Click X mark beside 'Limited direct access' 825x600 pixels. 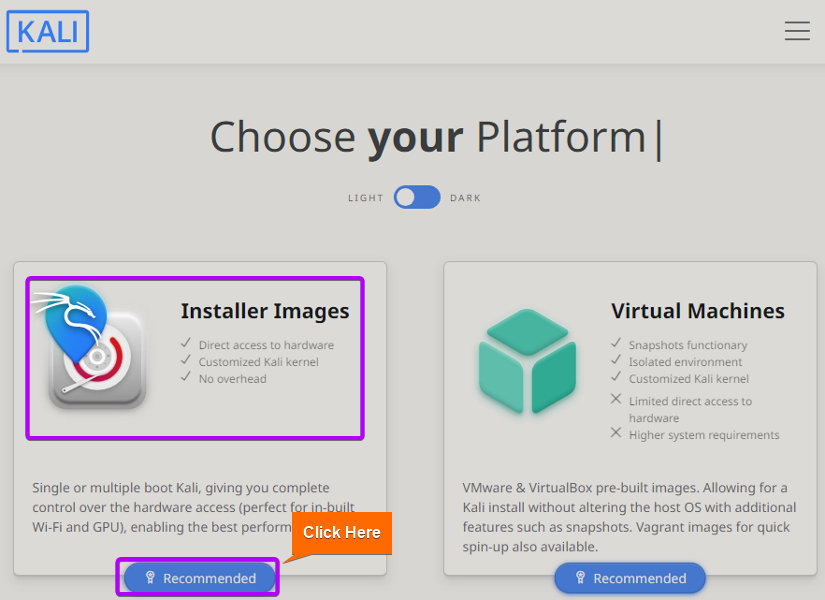tap(616, 398)
